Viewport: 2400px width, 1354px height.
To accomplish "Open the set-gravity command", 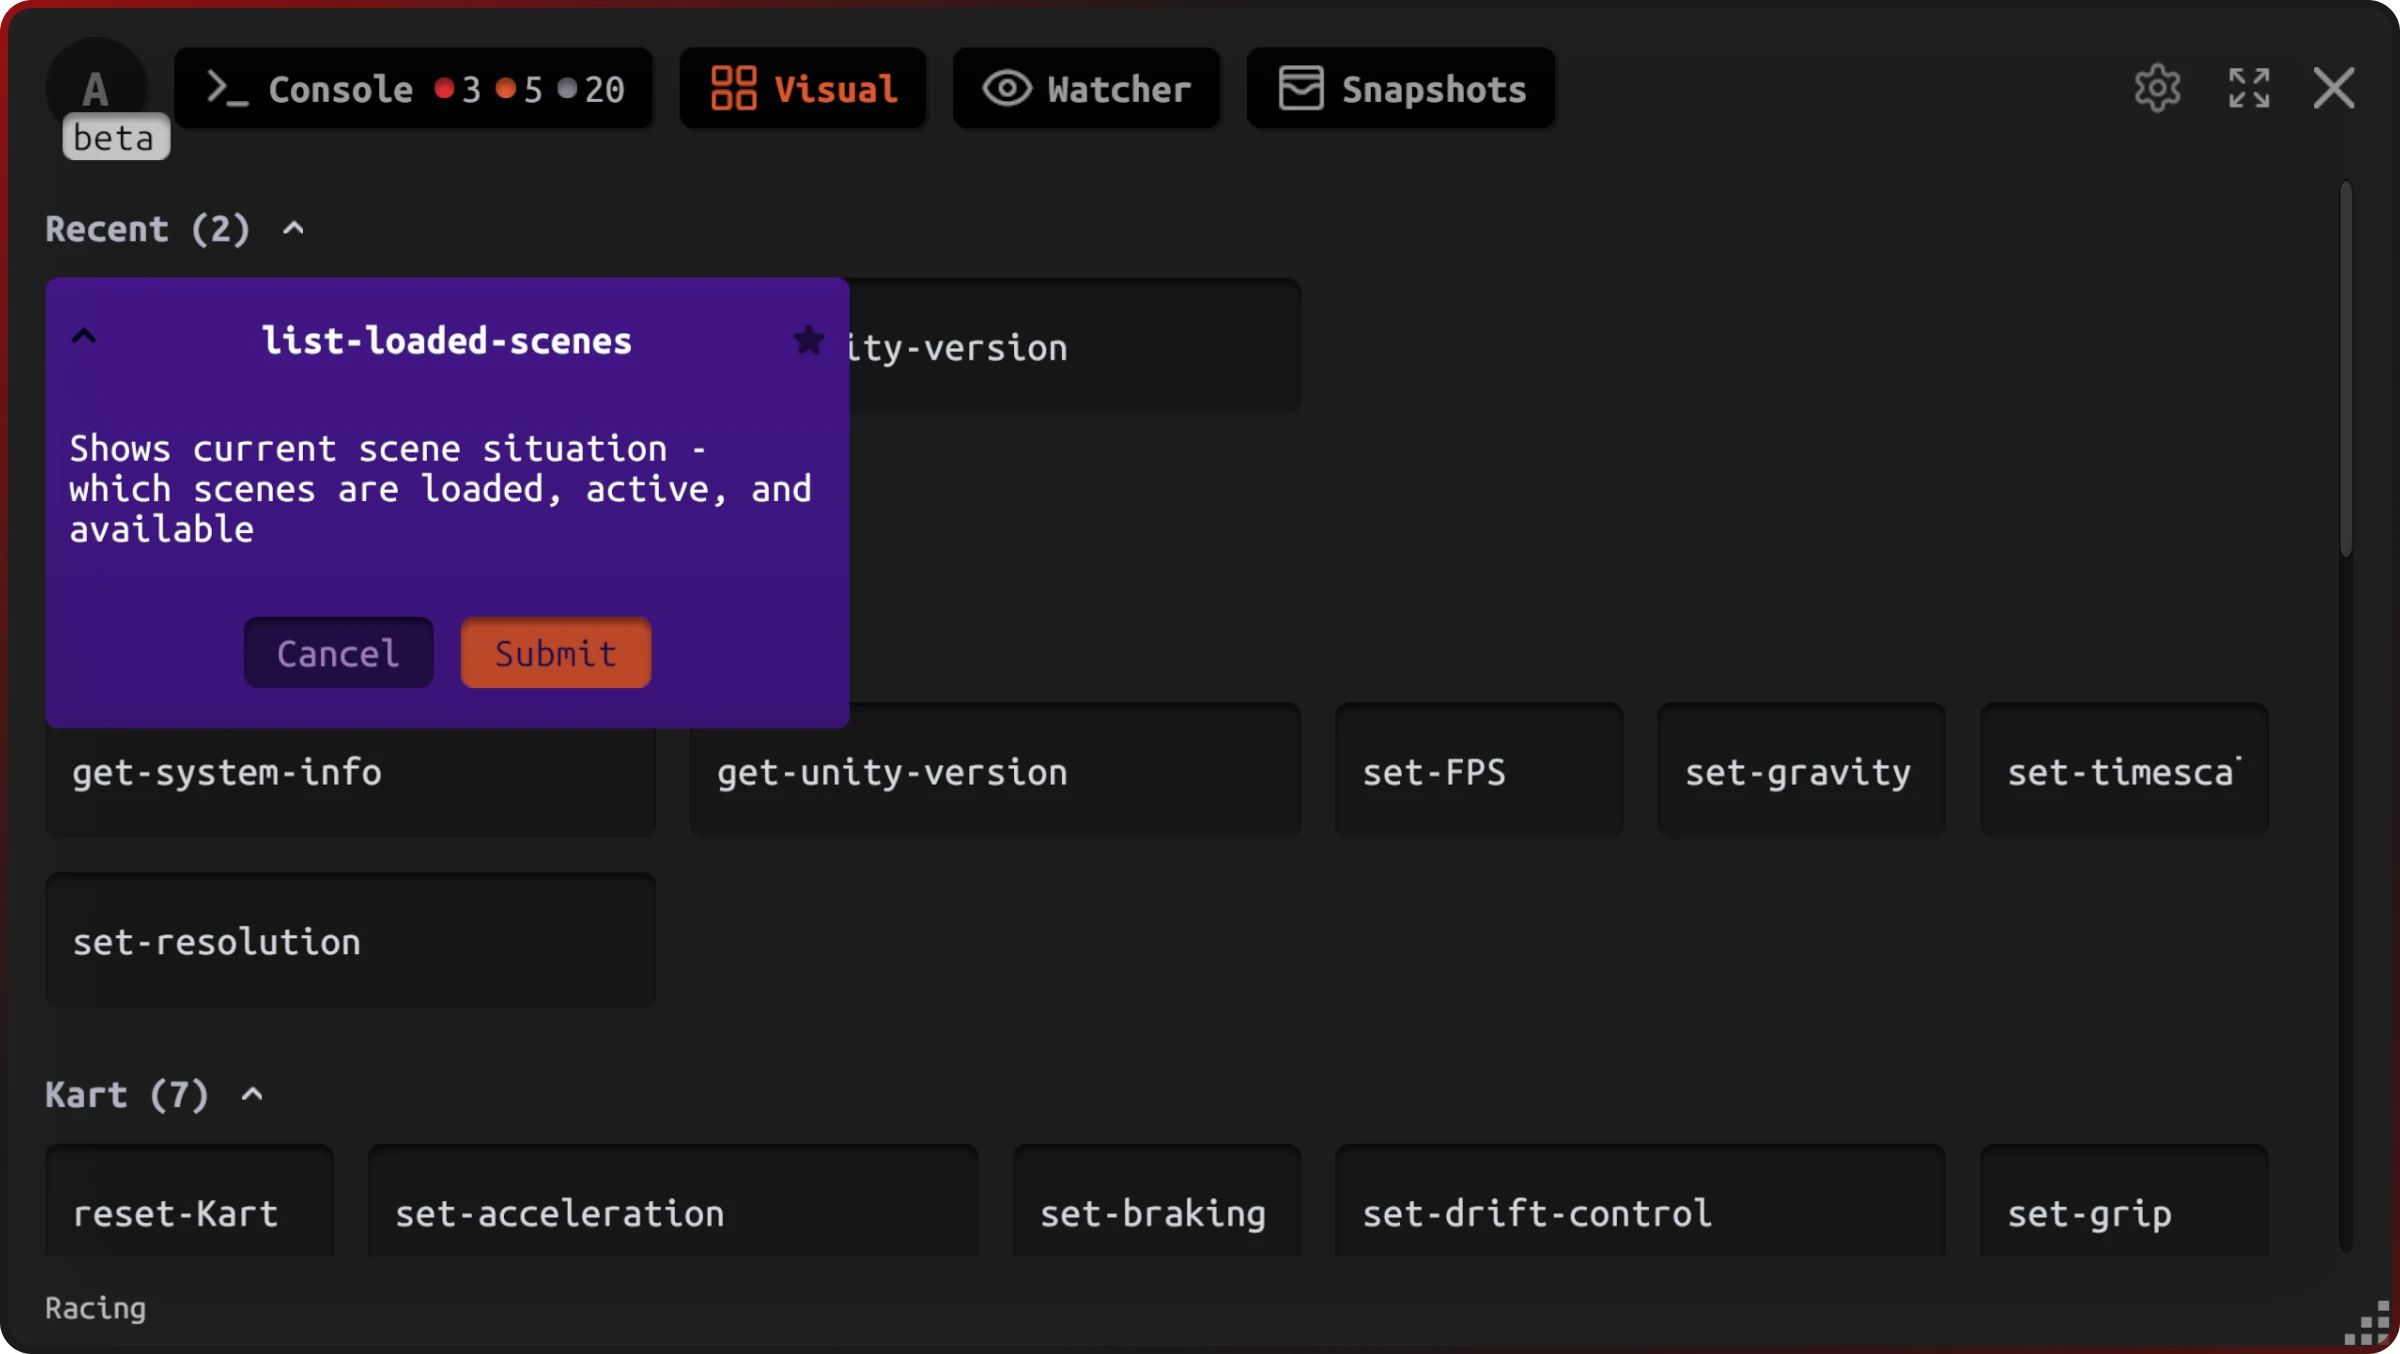I will click(x=1801, y=771).
